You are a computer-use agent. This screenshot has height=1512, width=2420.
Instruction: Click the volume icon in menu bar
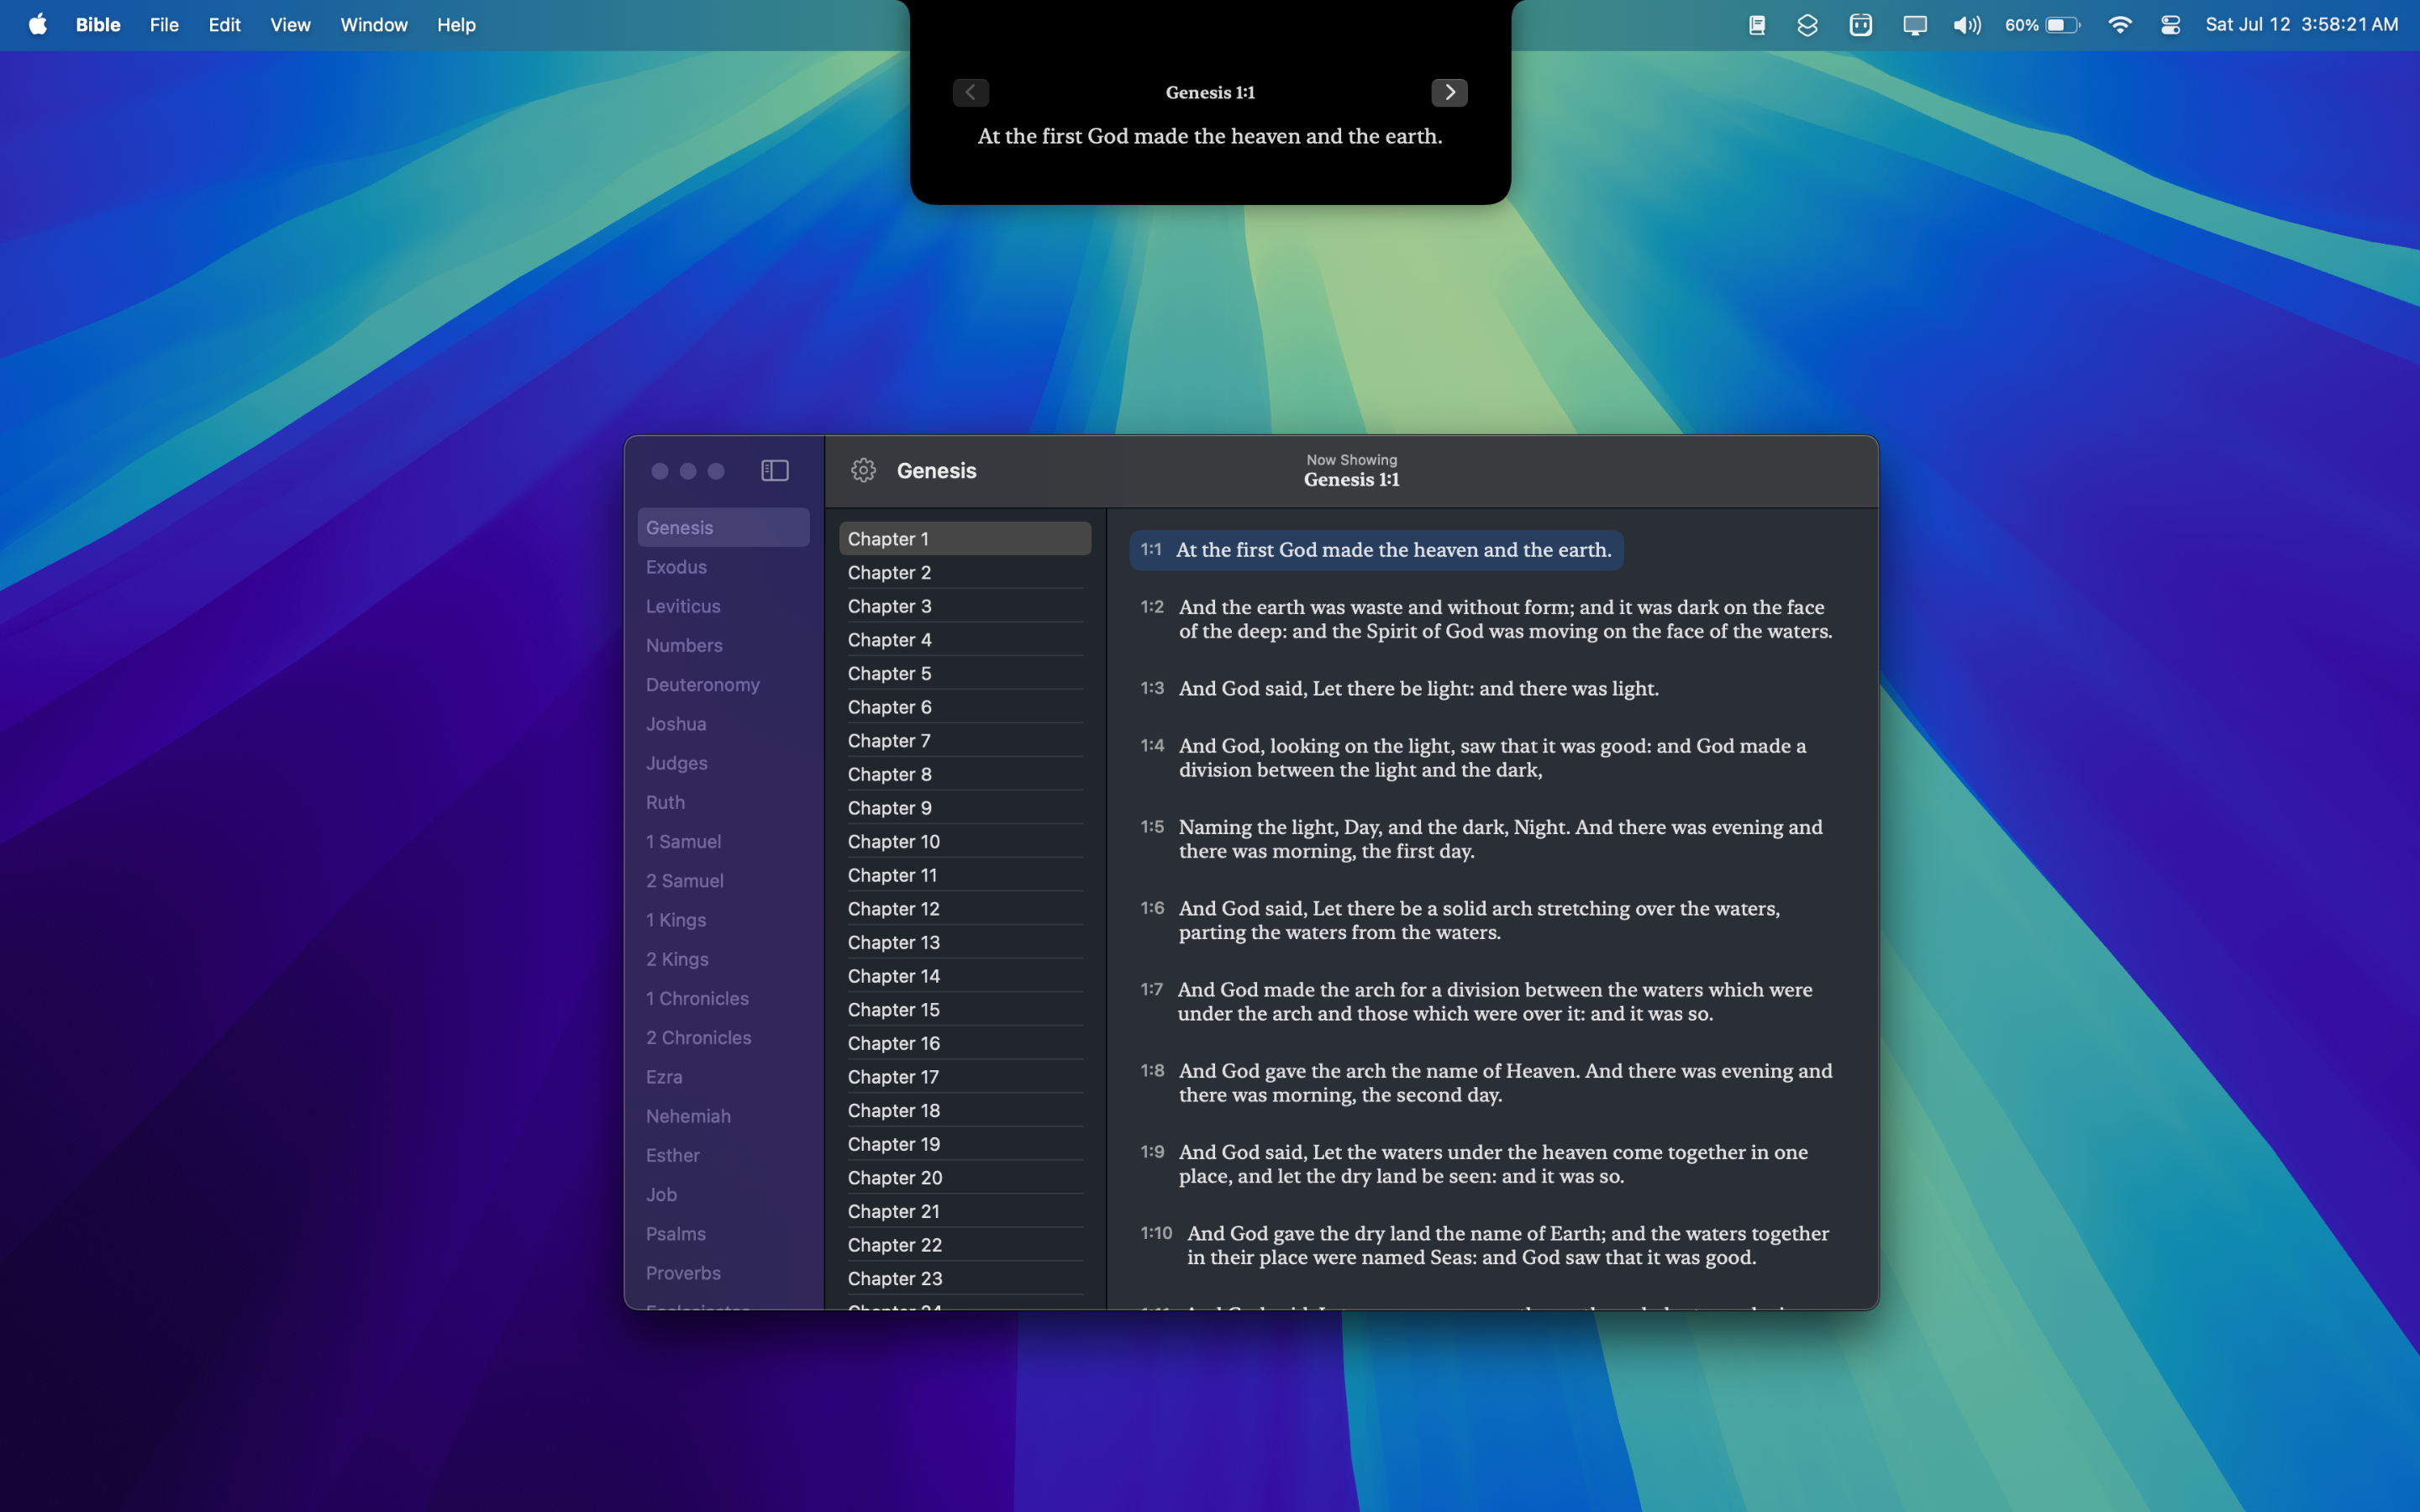(x=1966, y=25)
